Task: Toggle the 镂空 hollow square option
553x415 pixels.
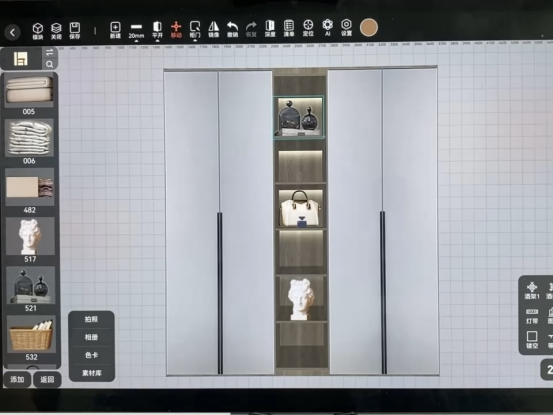Action: coord(532,340)
